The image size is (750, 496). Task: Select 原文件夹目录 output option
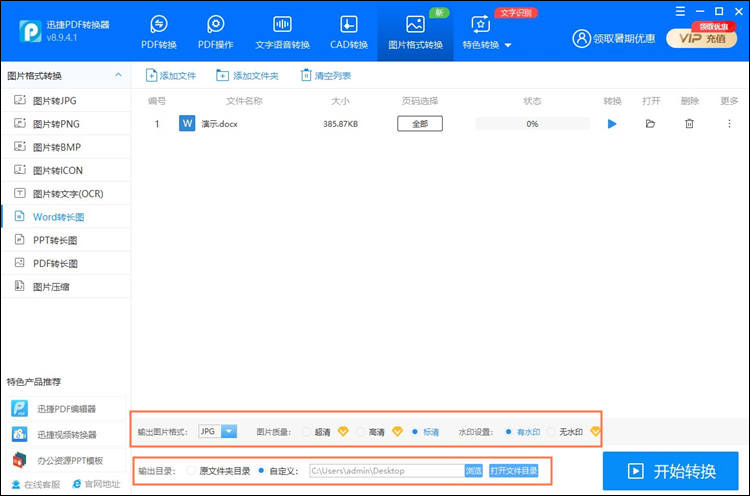tap(219, 471)
